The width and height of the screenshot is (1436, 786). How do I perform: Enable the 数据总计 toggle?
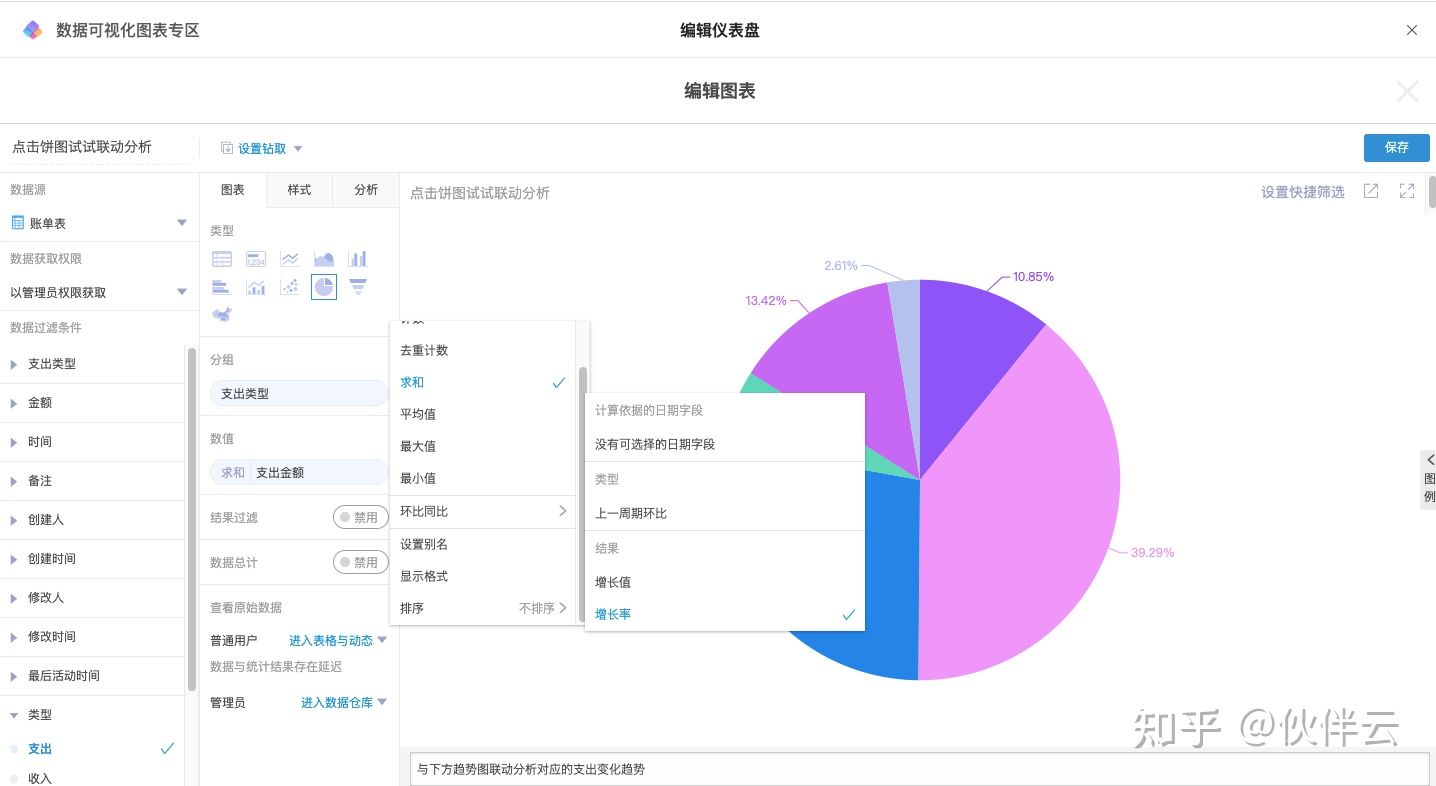[x=360, y=562]
